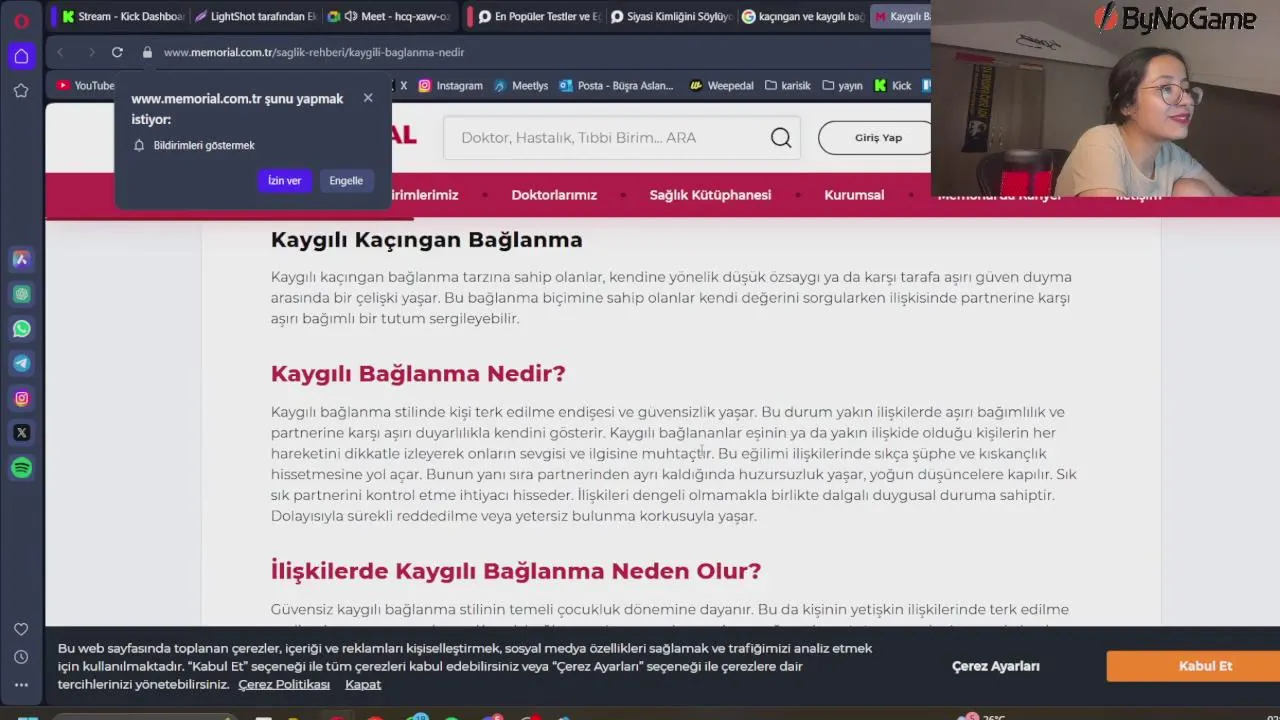Click the search magnifier icon
This screenshot has height=720, width=1280.
pos(781,138)
